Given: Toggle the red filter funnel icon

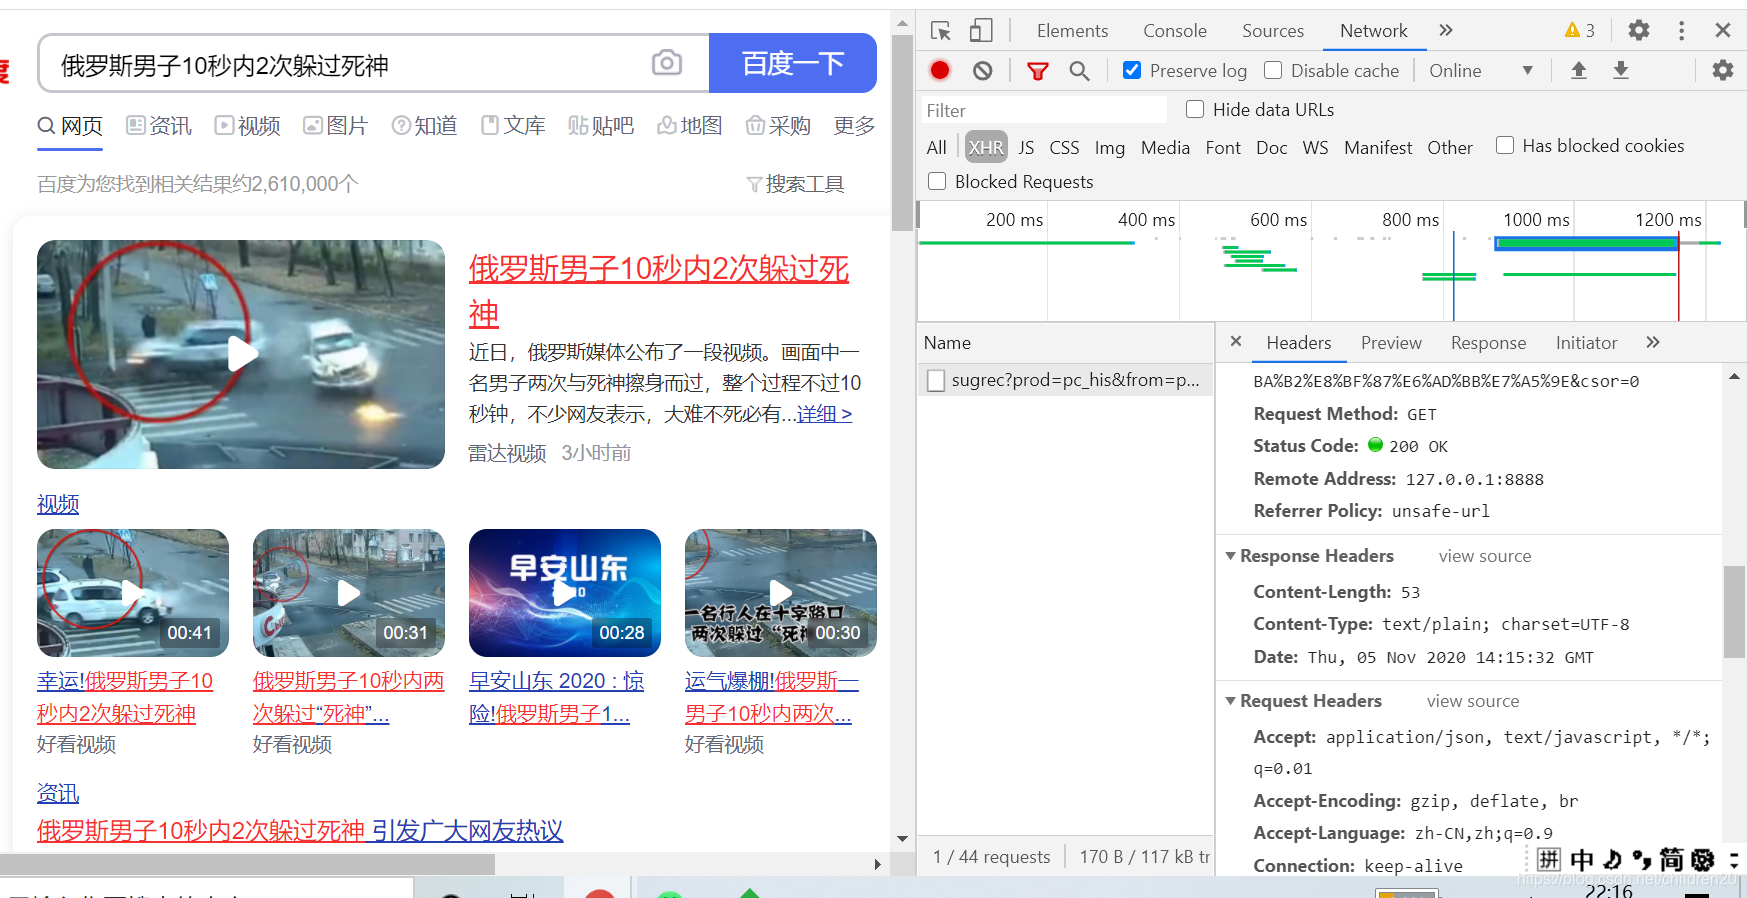Looking at the screenshot, I should (x=1038, y=71).
